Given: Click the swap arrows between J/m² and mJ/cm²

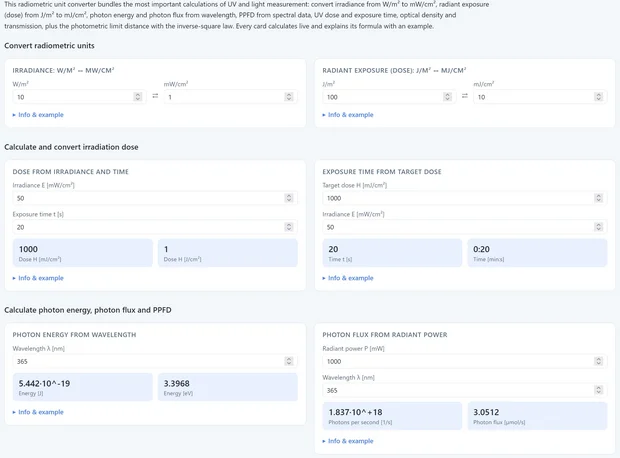Looking at the screenshot, I should (x=465, y=96).
